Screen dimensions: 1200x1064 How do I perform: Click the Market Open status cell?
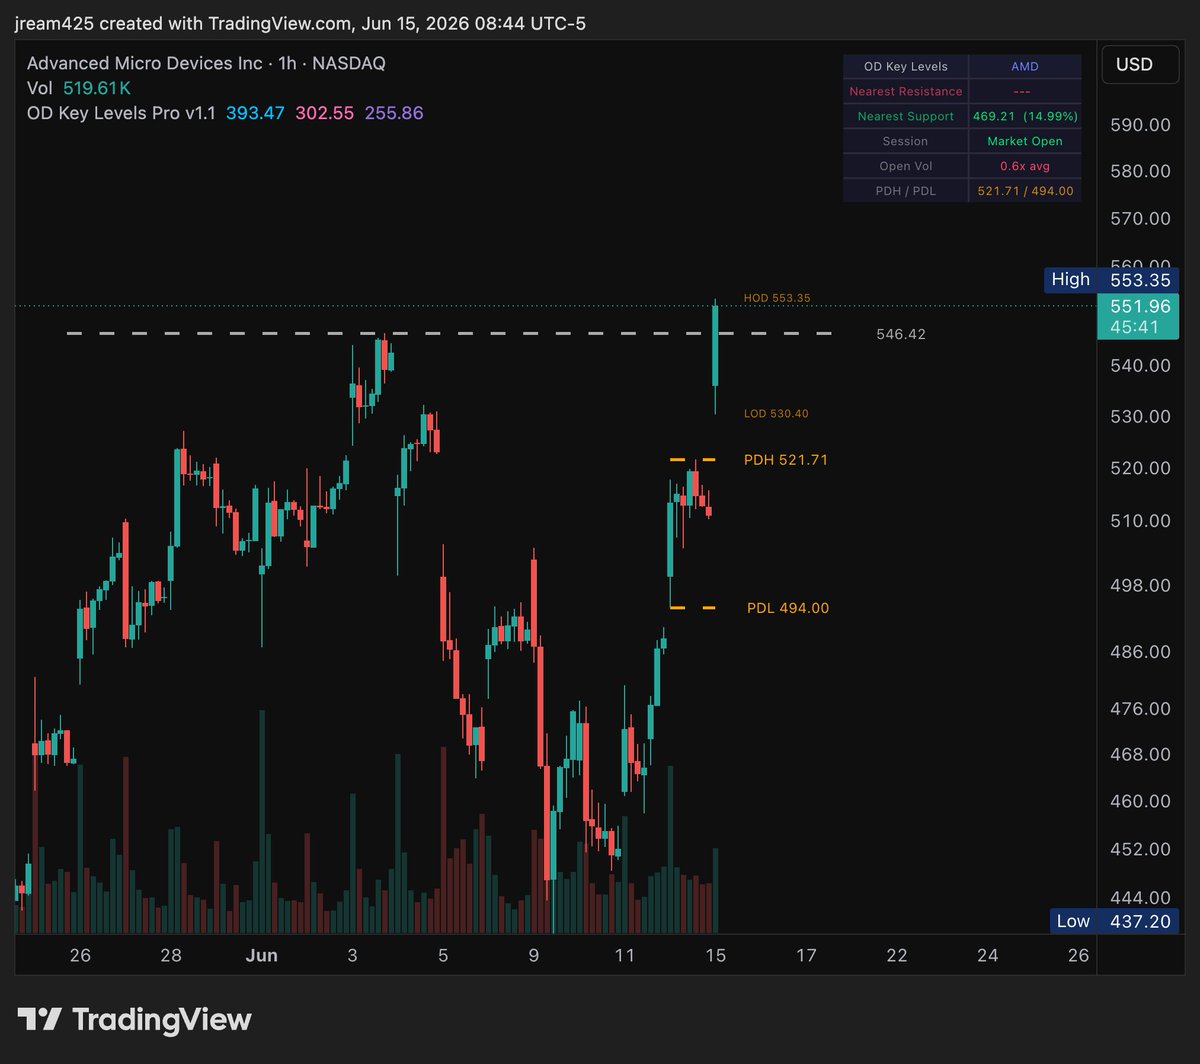click(x=1025, y=141)
